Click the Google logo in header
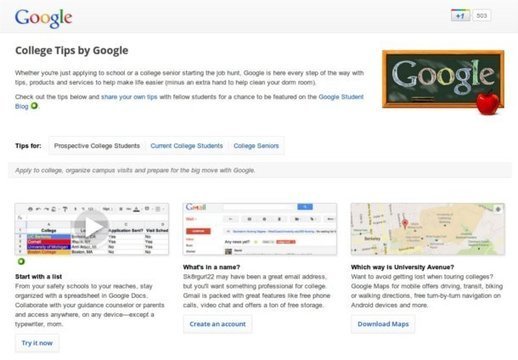 click(x=43, y=18)
